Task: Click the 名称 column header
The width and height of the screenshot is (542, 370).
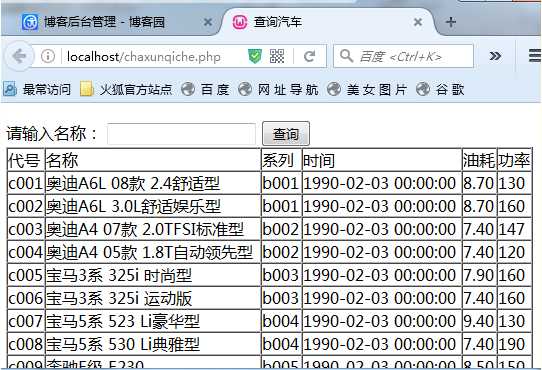Action: [153, 160]
